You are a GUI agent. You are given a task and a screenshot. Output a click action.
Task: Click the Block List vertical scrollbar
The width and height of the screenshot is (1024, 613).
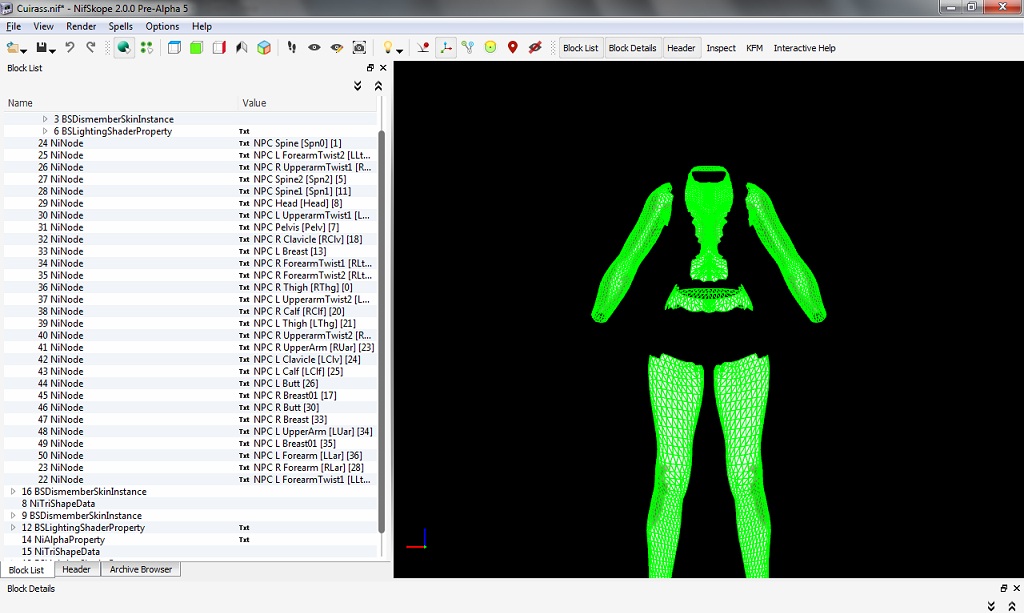(381, 330)
